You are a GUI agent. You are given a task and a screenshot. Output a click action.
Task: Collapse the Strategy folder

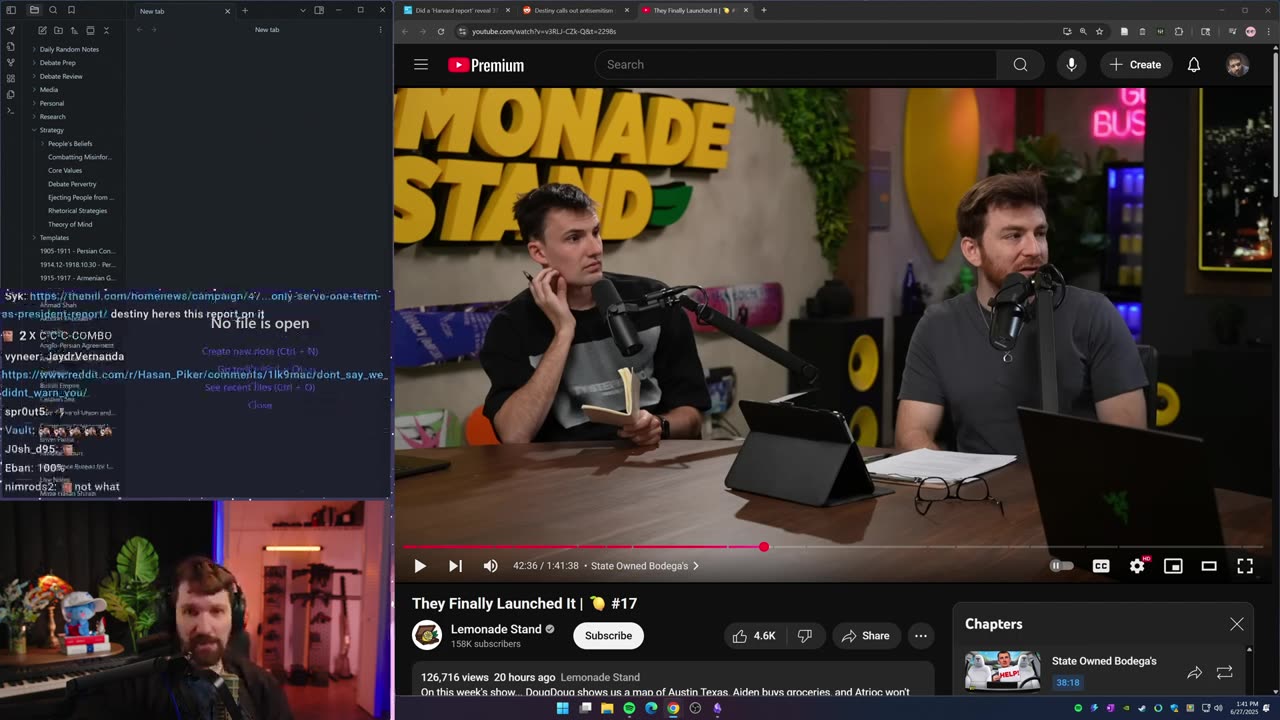(51, 130)
